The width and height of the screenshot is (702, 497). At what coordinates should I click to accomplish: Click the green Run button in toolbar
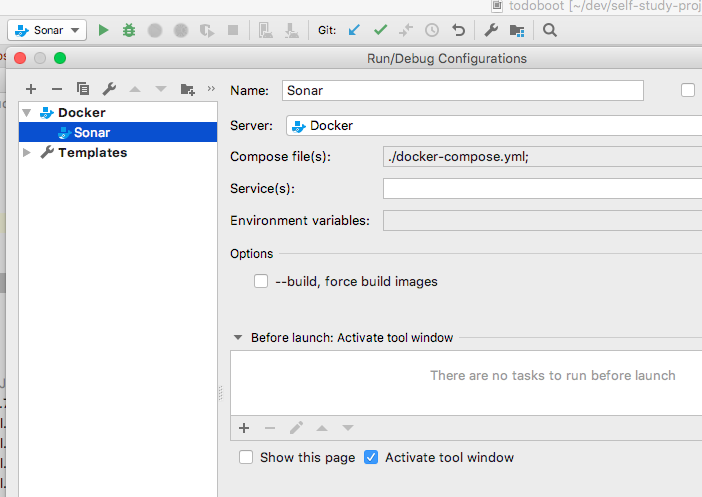coord(103,30)
